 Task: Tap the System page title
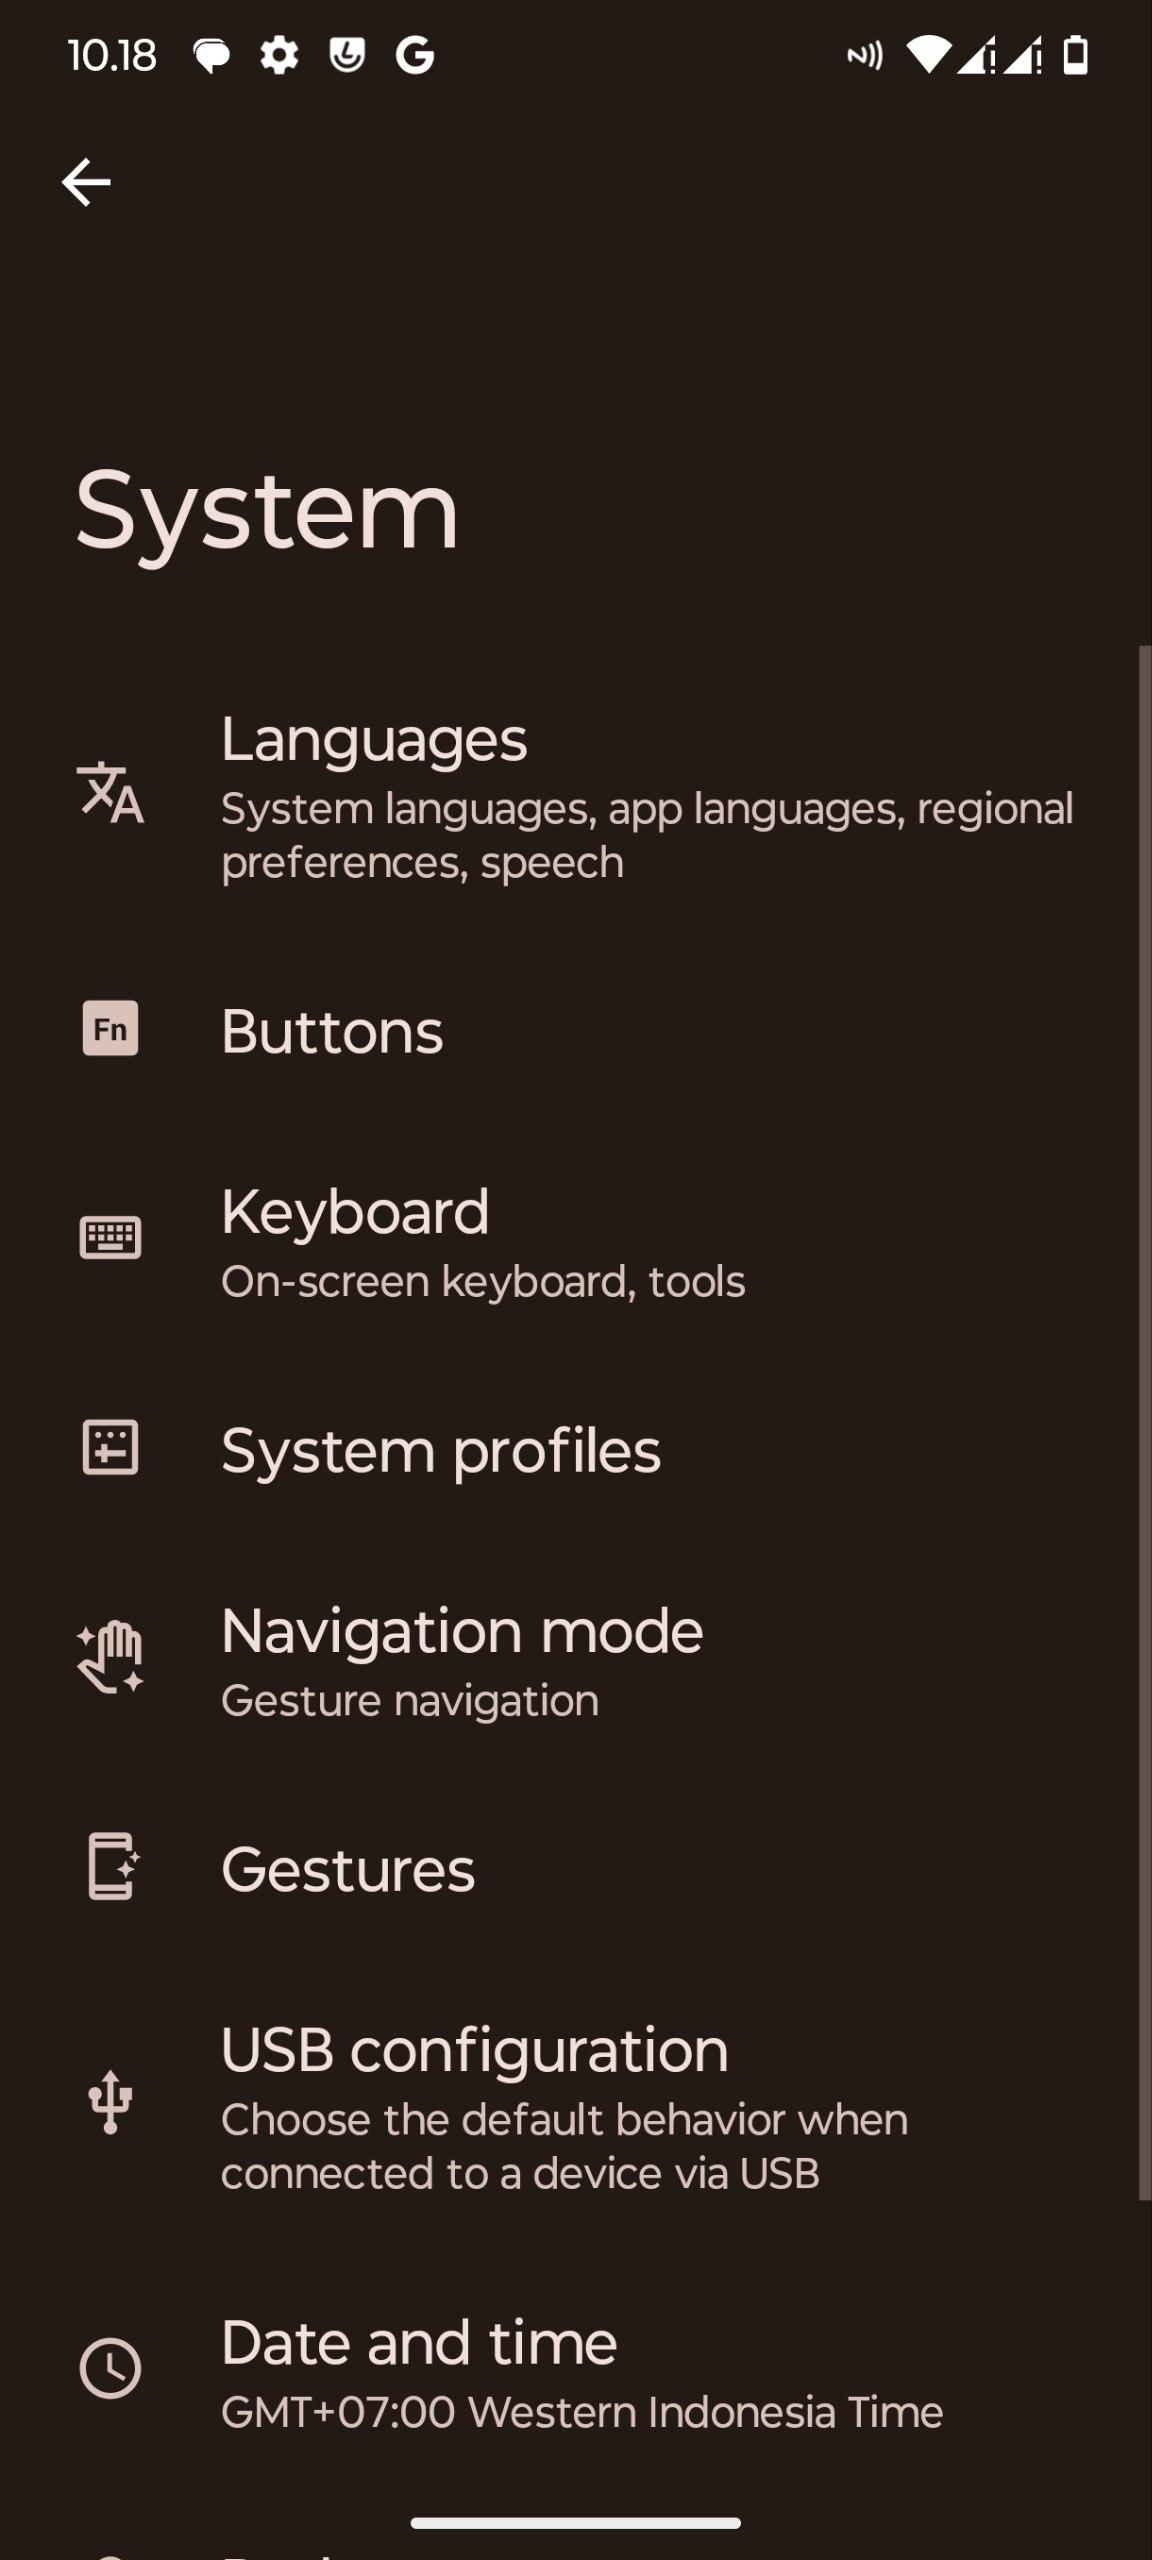coord(267,510)
